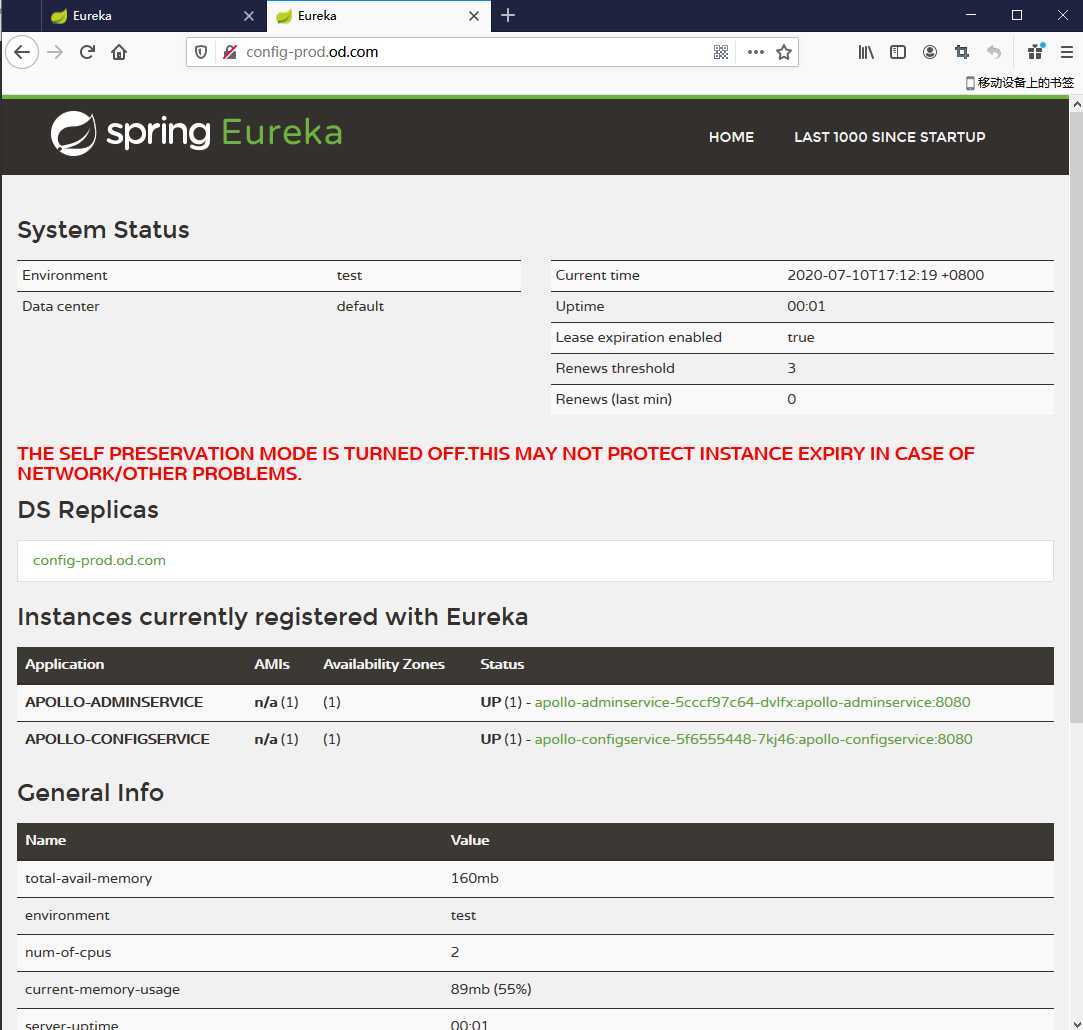
Task: Click the Uptime label in System Status
Action: (x=579, y=306)
